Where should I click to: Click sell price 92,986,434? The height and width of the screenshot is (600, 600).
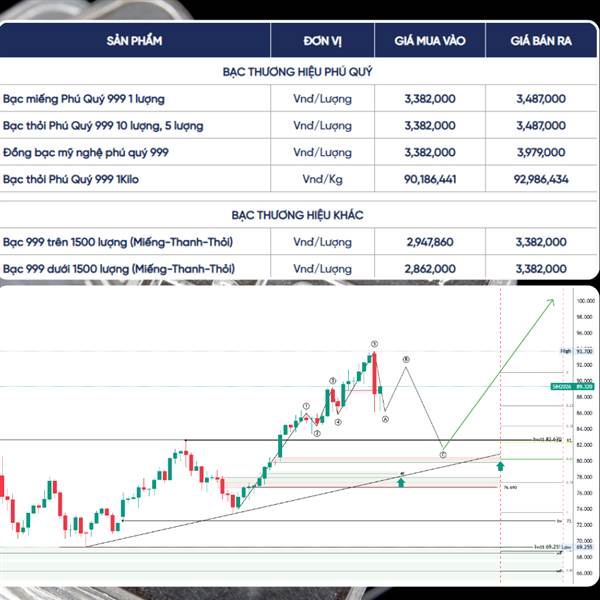pyautogui.click(x=541, y=179)
